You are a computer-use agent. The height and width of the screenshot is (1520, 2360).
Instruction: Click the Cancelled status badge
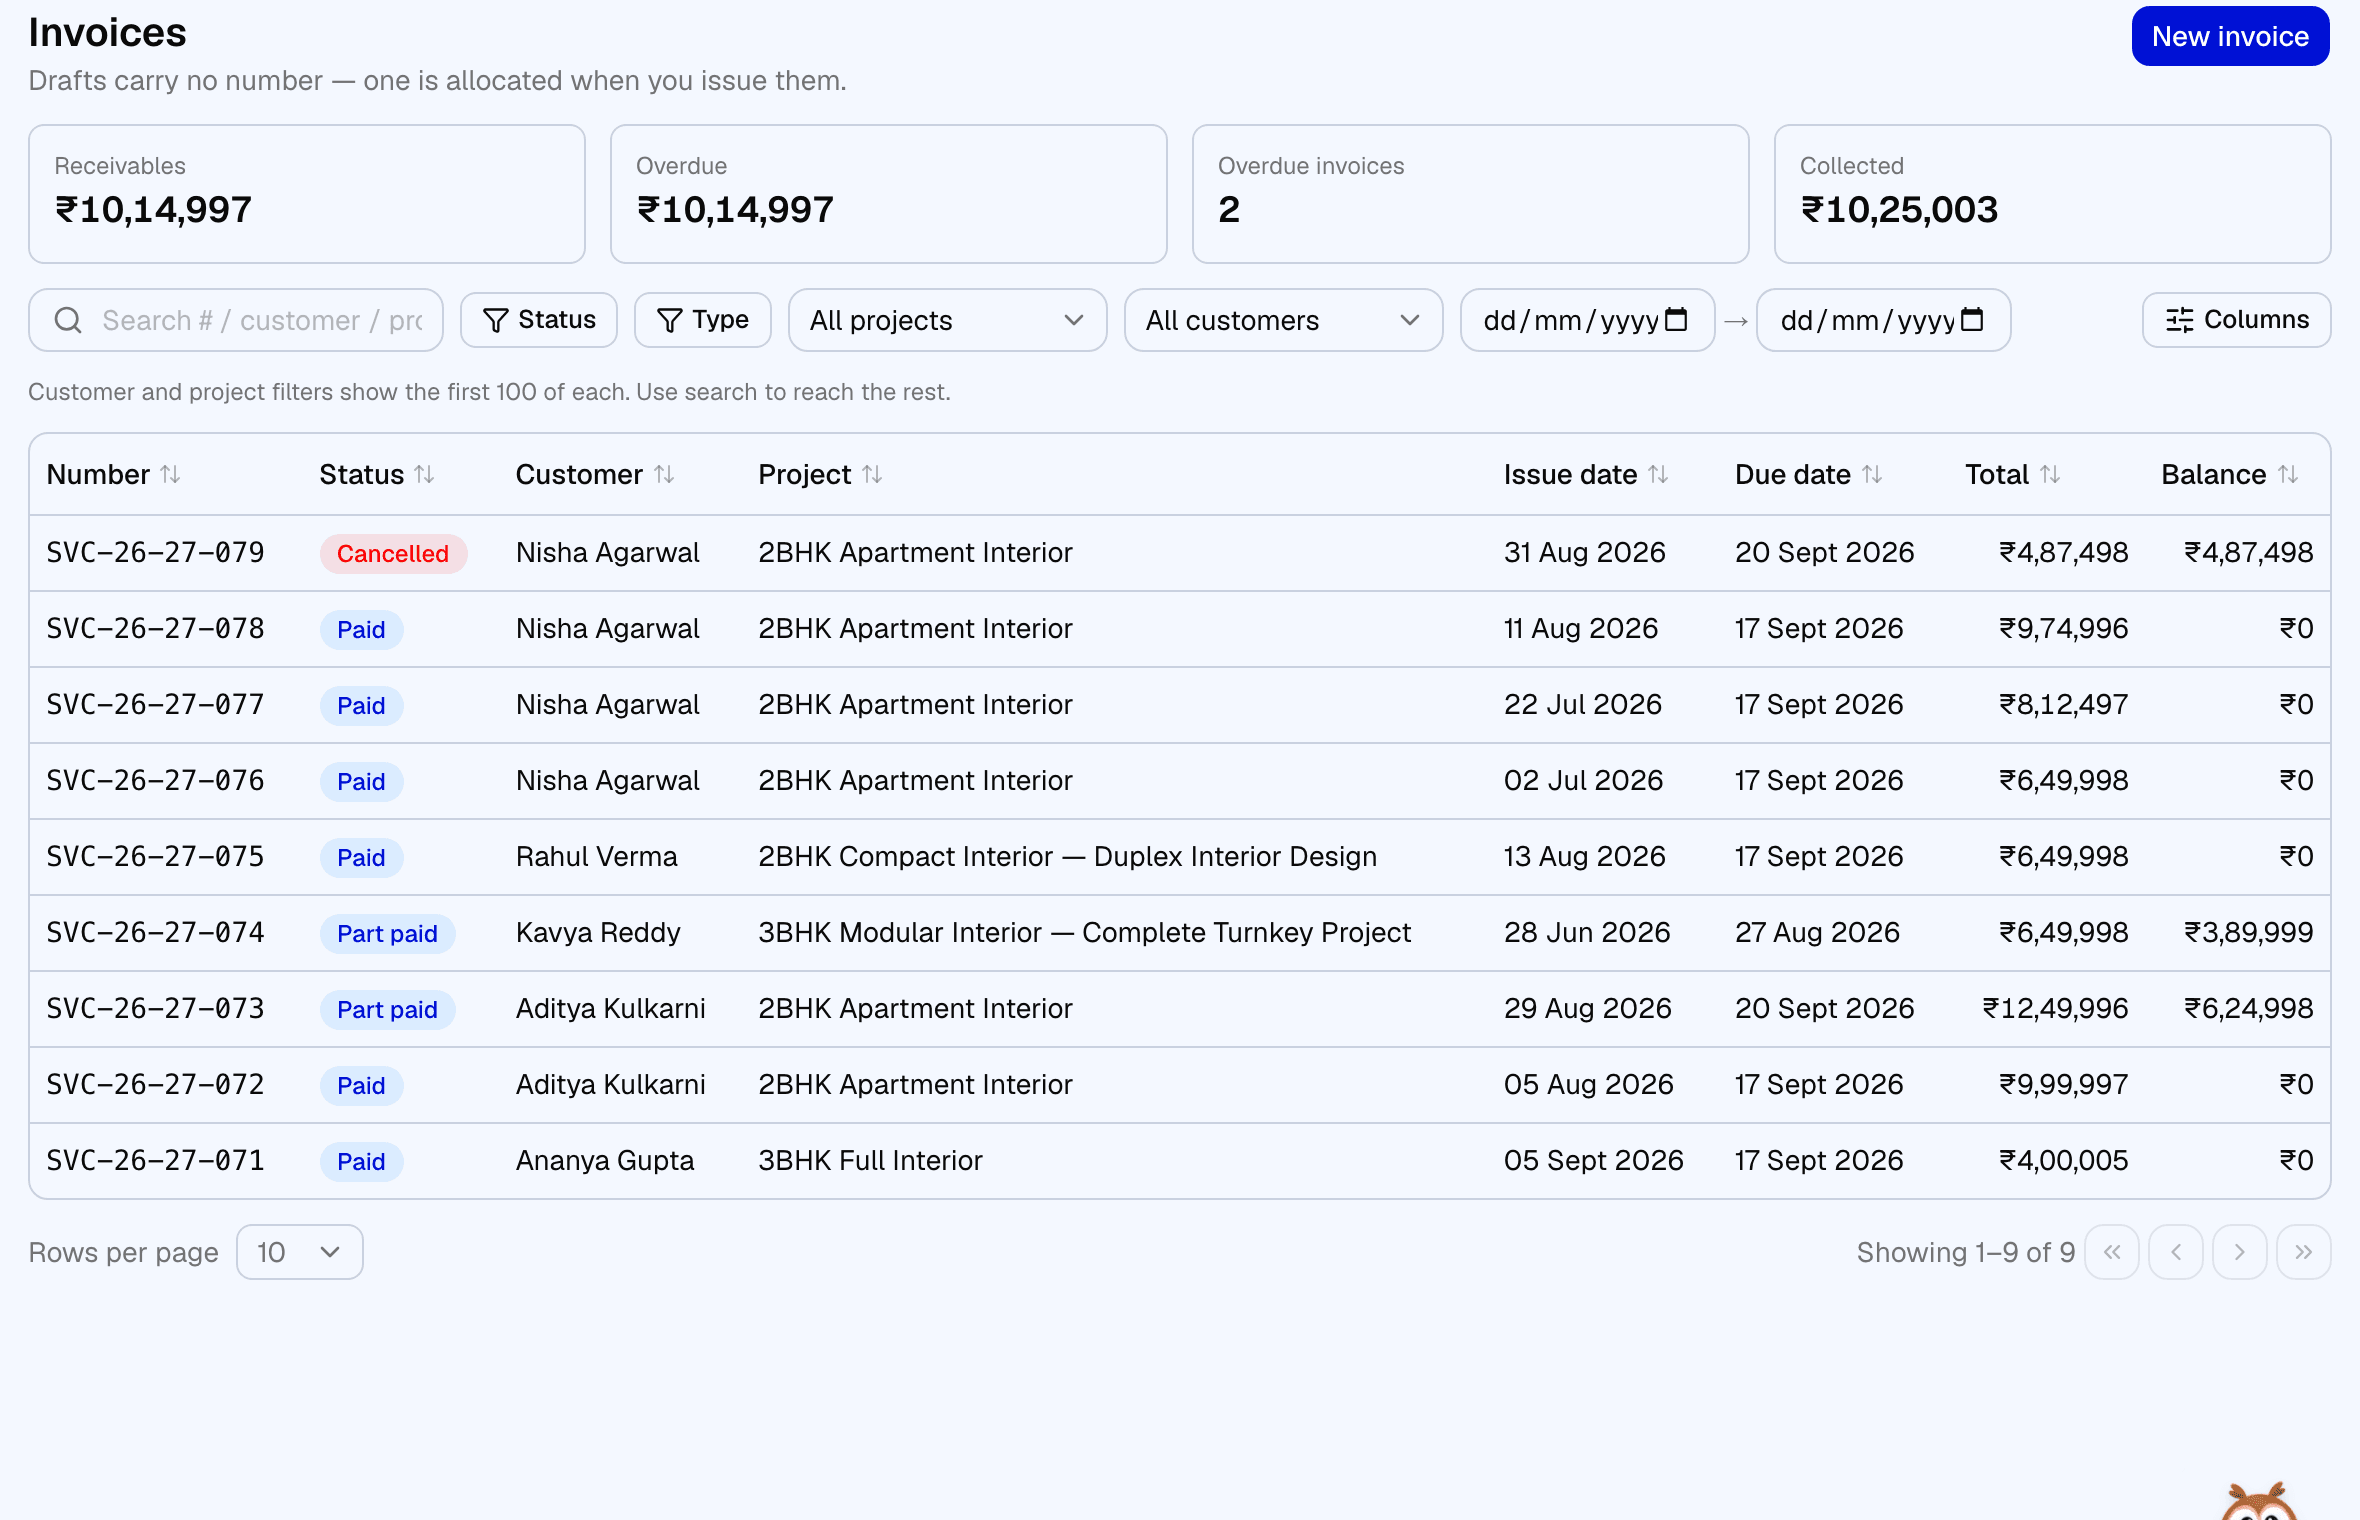[x=393, y=553]
